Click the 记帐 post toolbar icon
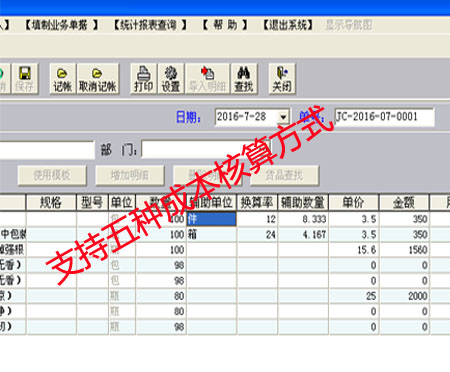Image resolution: width=450 pixels, height=372 pixels. [63, 79]
